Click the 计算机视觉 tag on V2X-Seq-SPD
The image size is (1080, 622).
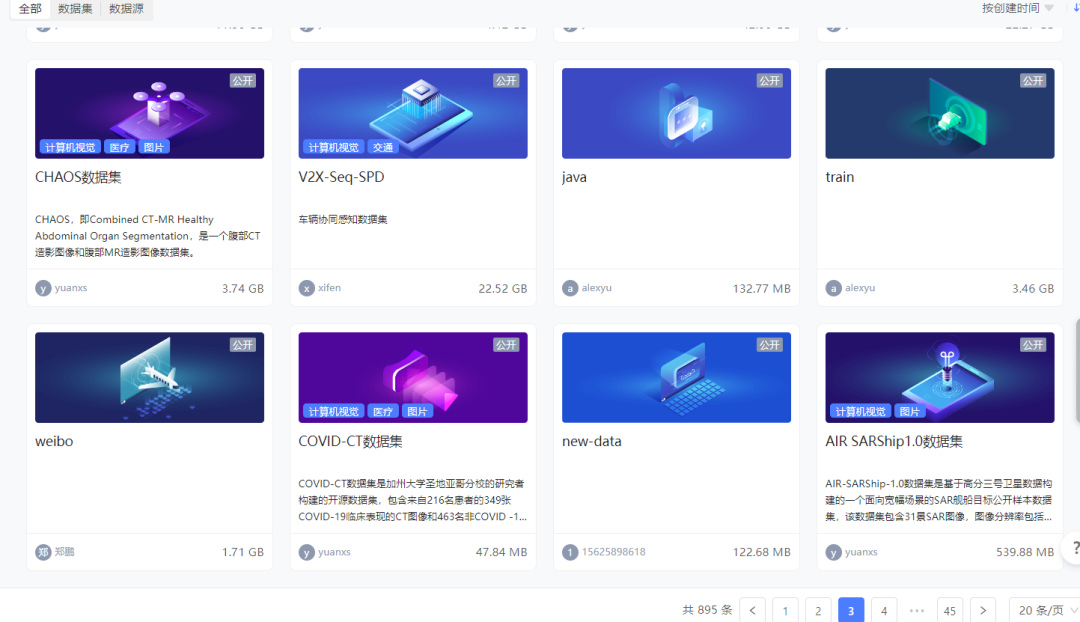(333, 147)
